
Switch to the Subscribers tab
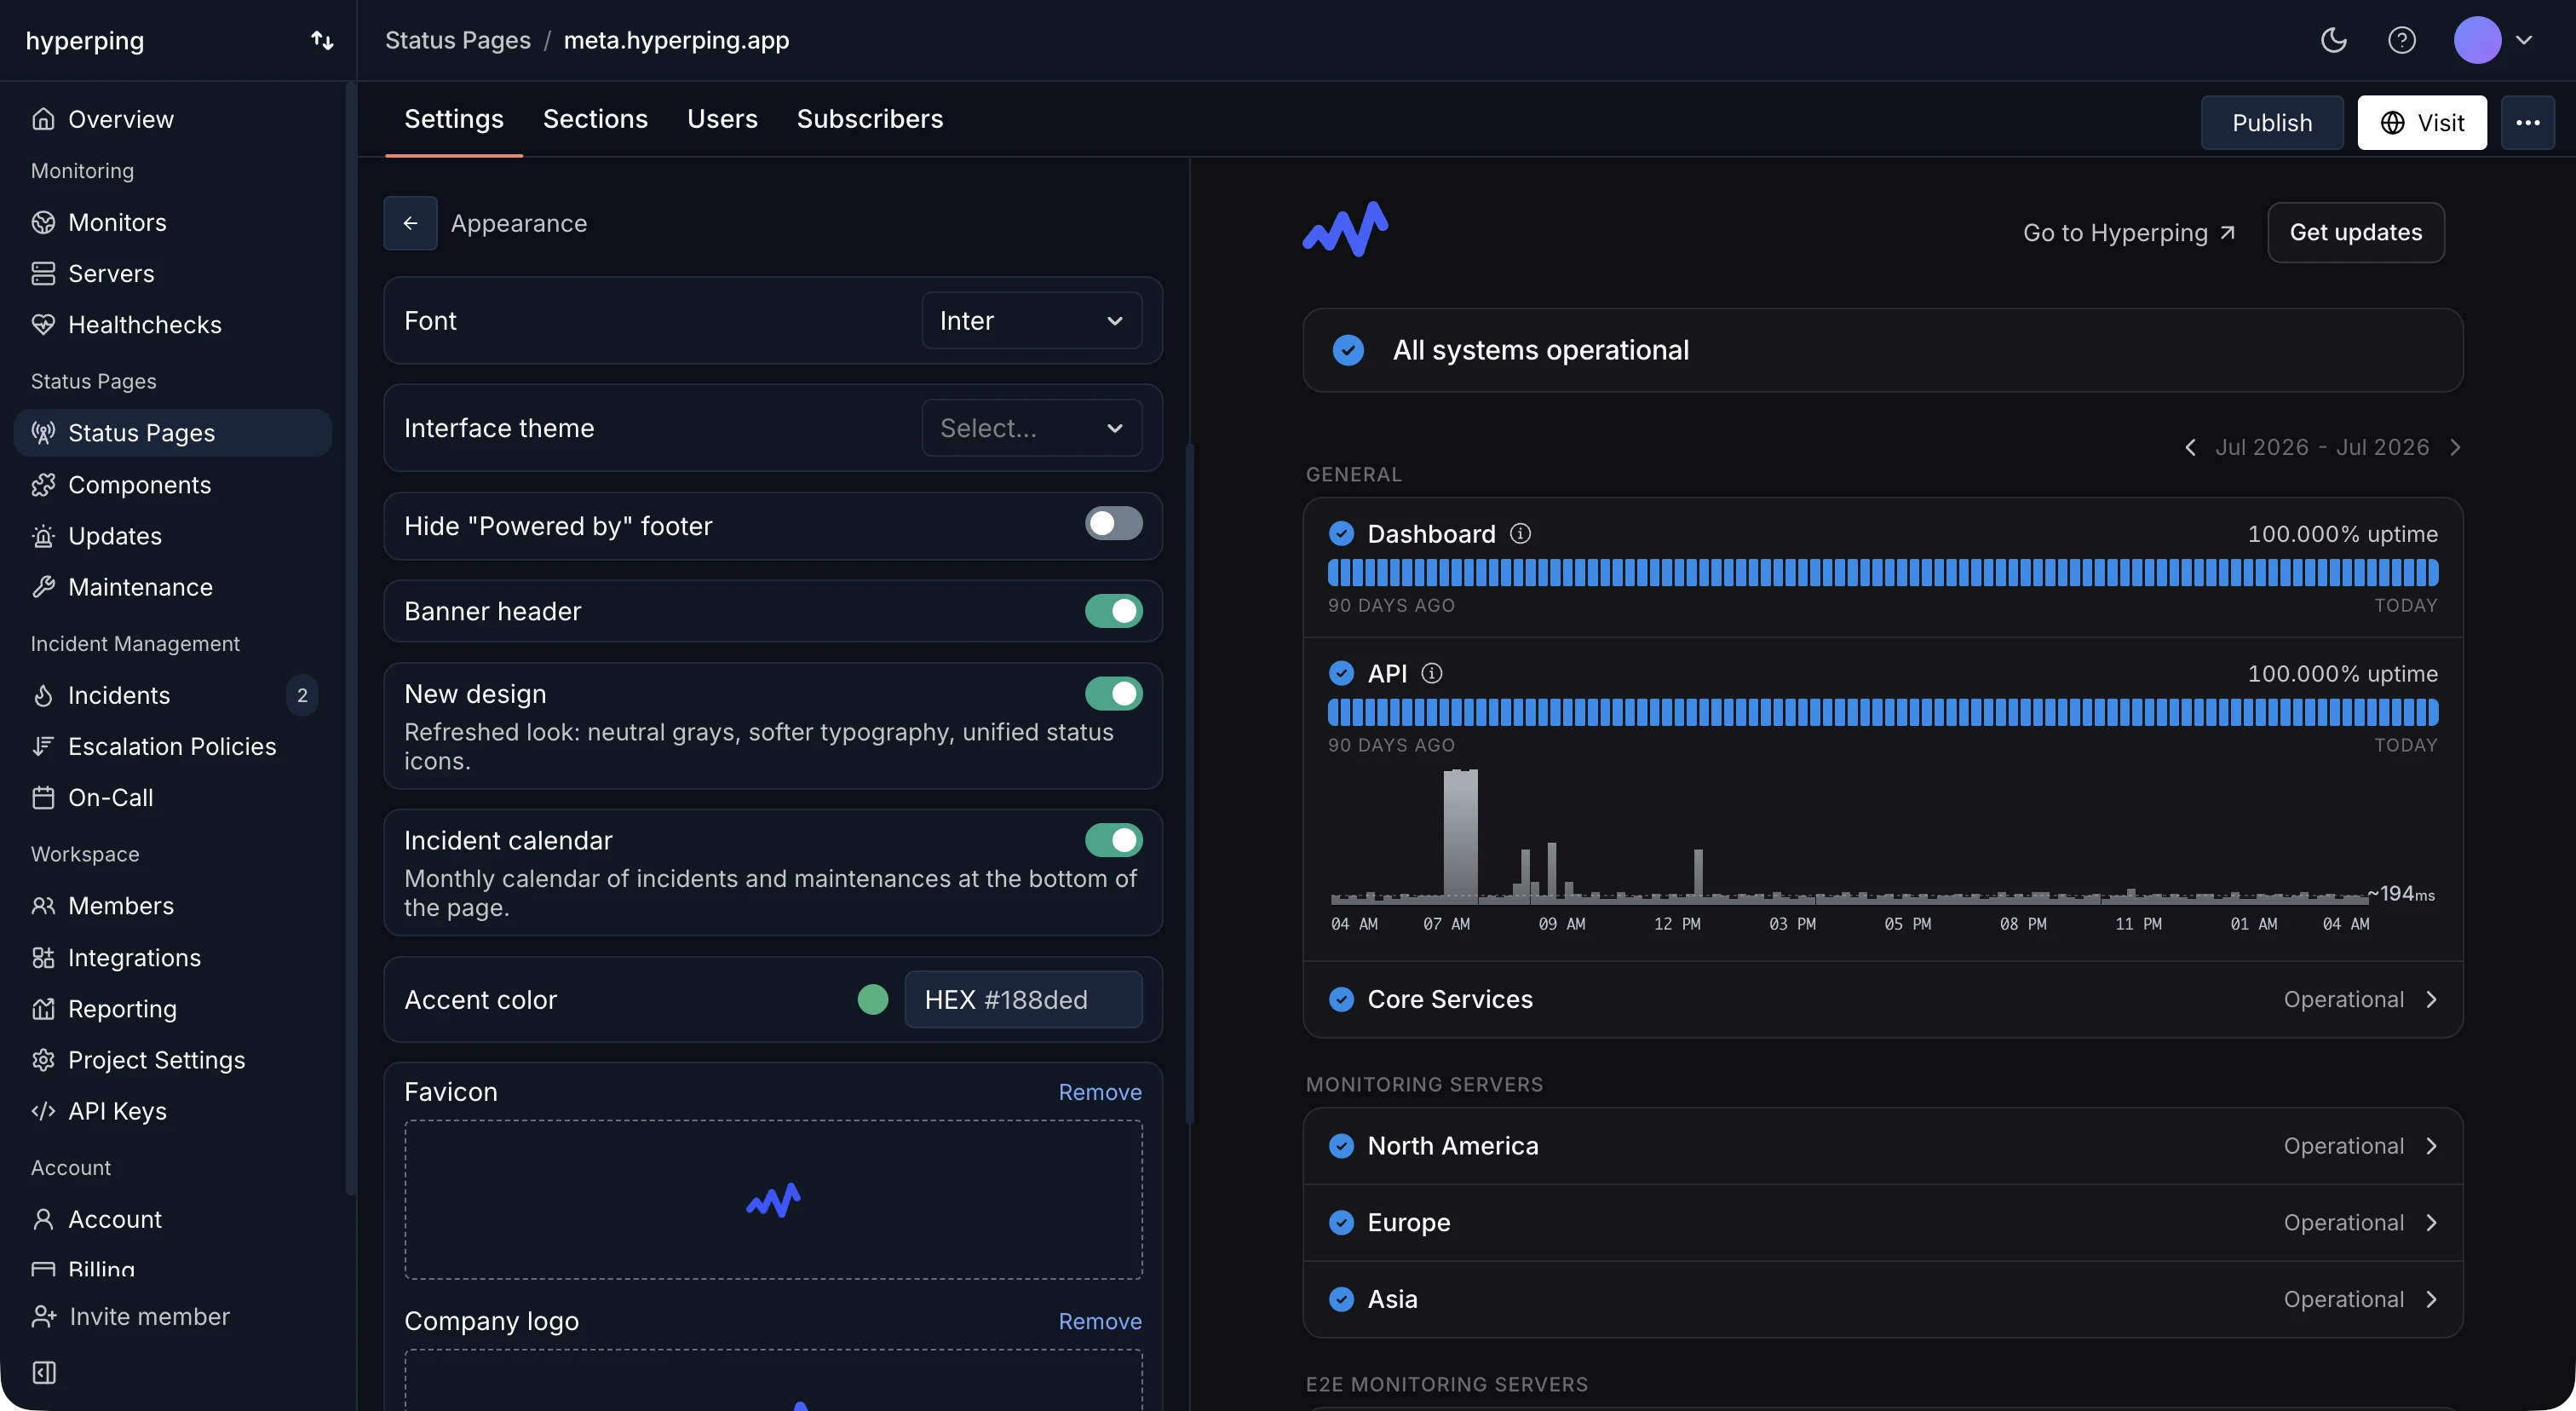click(869, 119)
